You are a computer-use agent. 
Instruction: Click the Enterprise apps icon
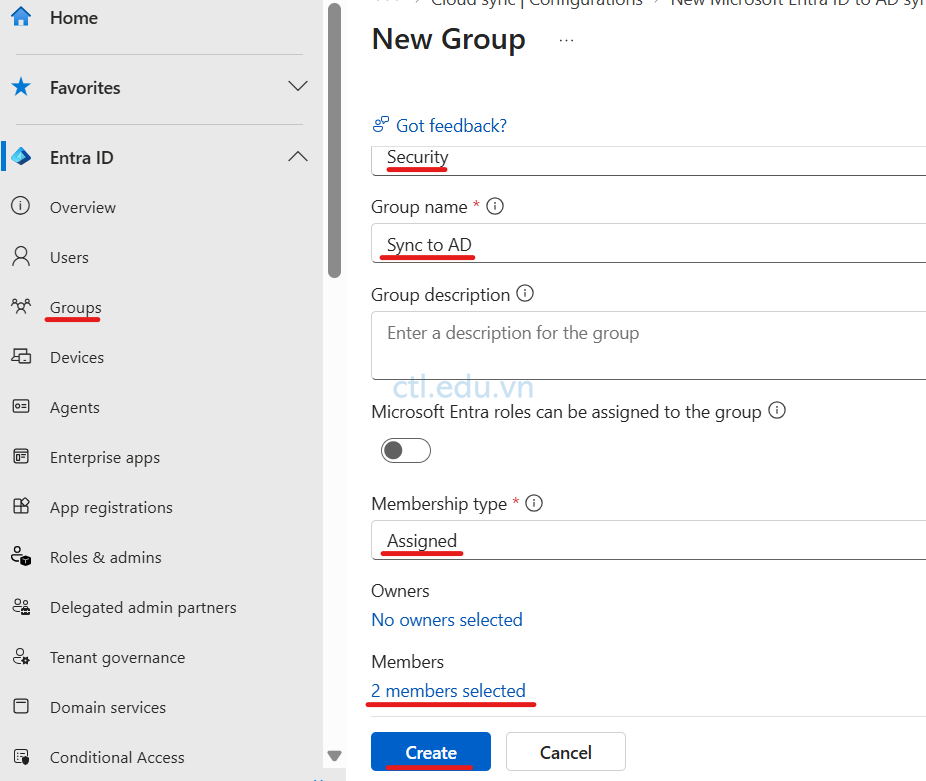[21, 457]
